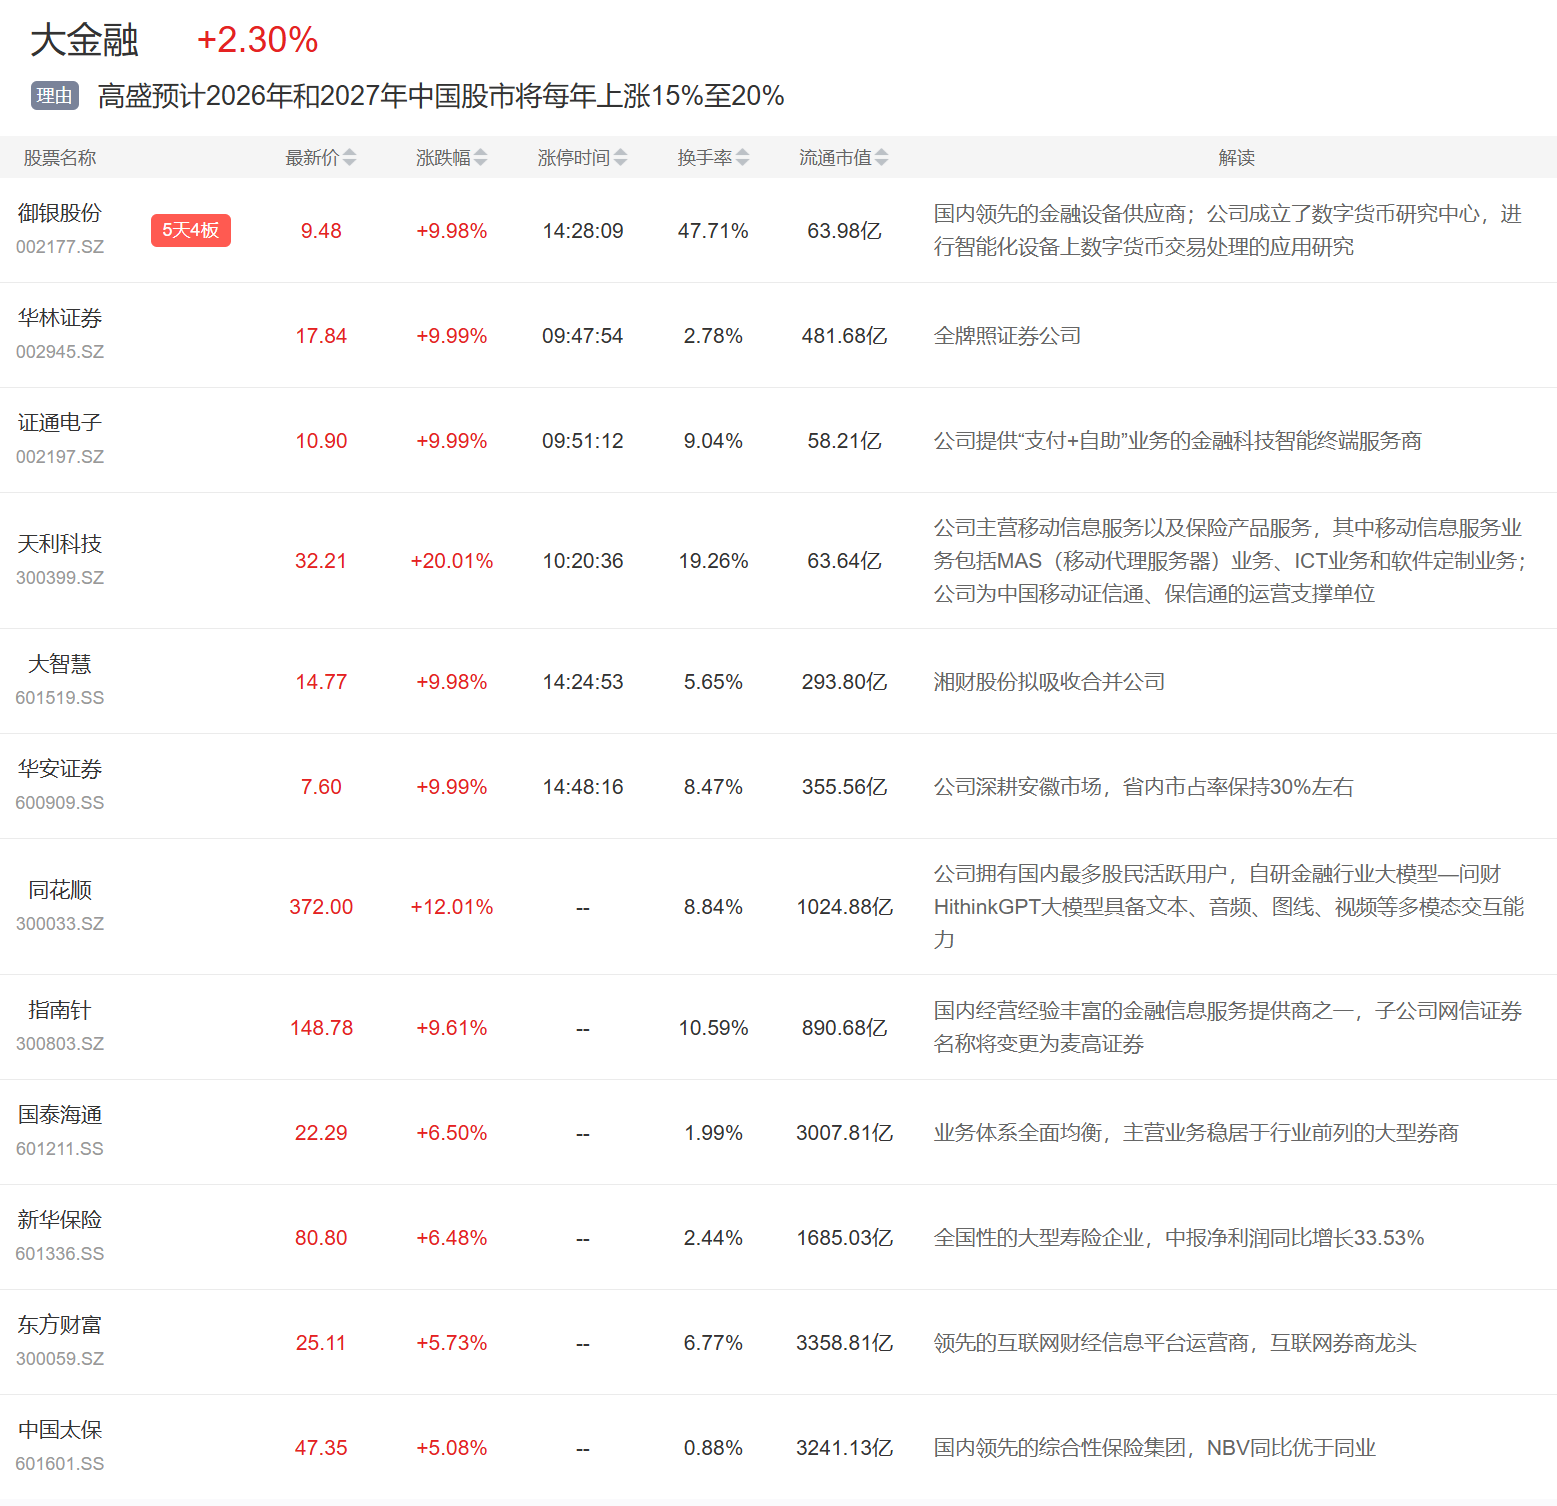Viewport: 1557px width, 1506px height.
Task: Click the 股票名称 column header
Action: 60,158
